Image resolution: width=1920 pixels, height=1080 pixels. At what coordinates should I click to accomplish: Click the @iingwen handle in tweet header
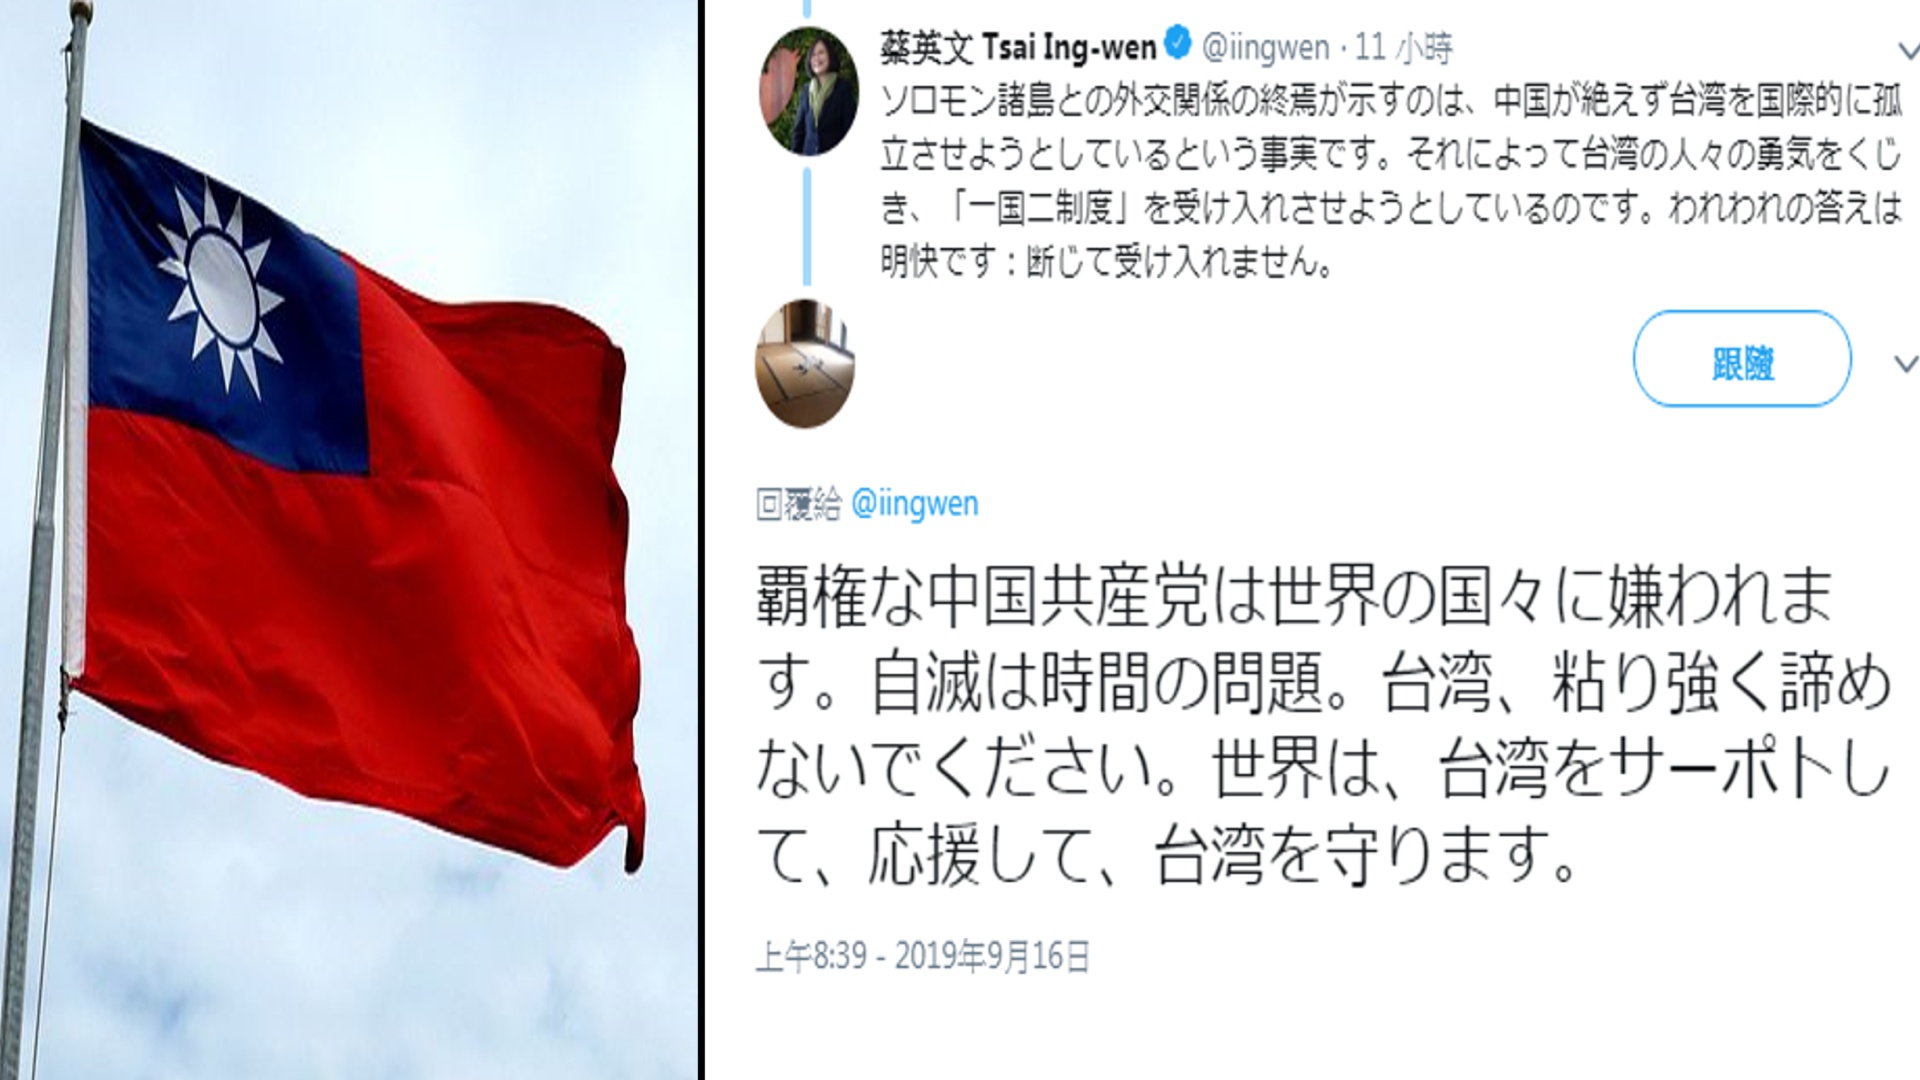[1265, 47]
